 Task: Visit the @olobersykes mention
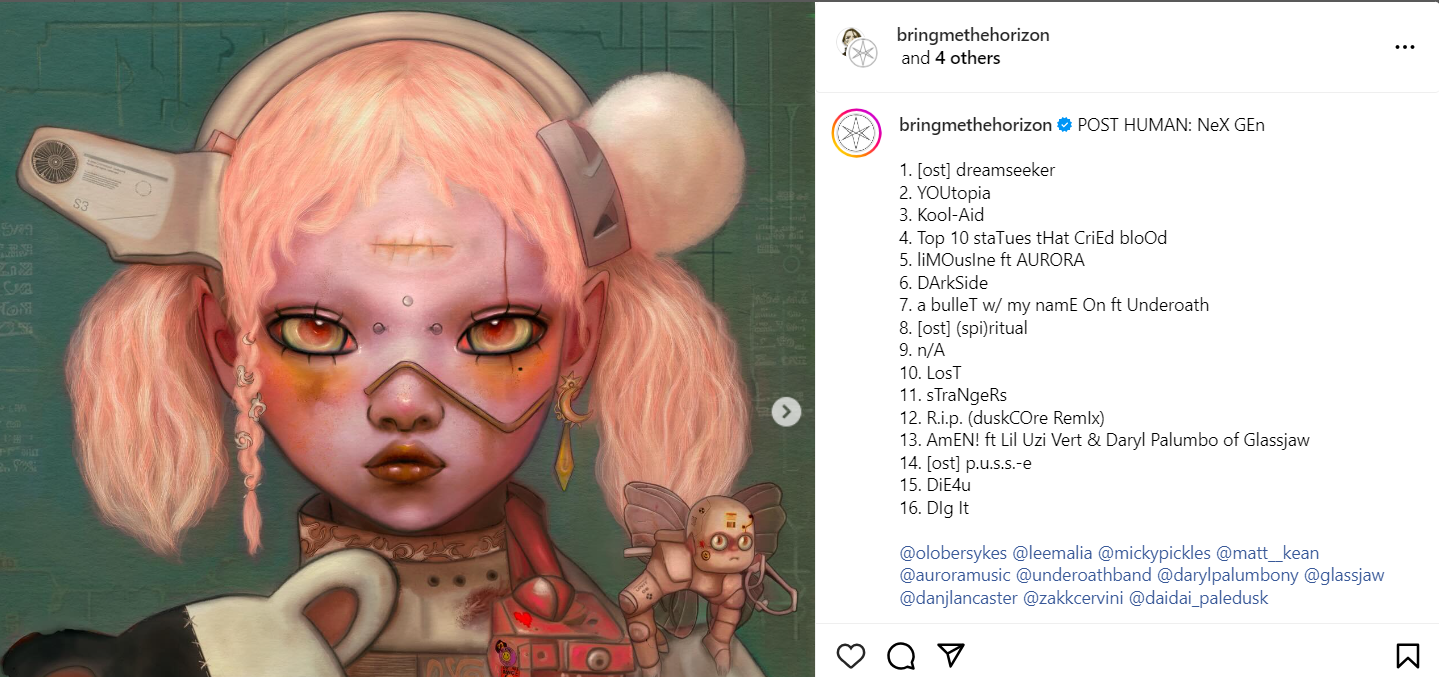pos(954,553)
